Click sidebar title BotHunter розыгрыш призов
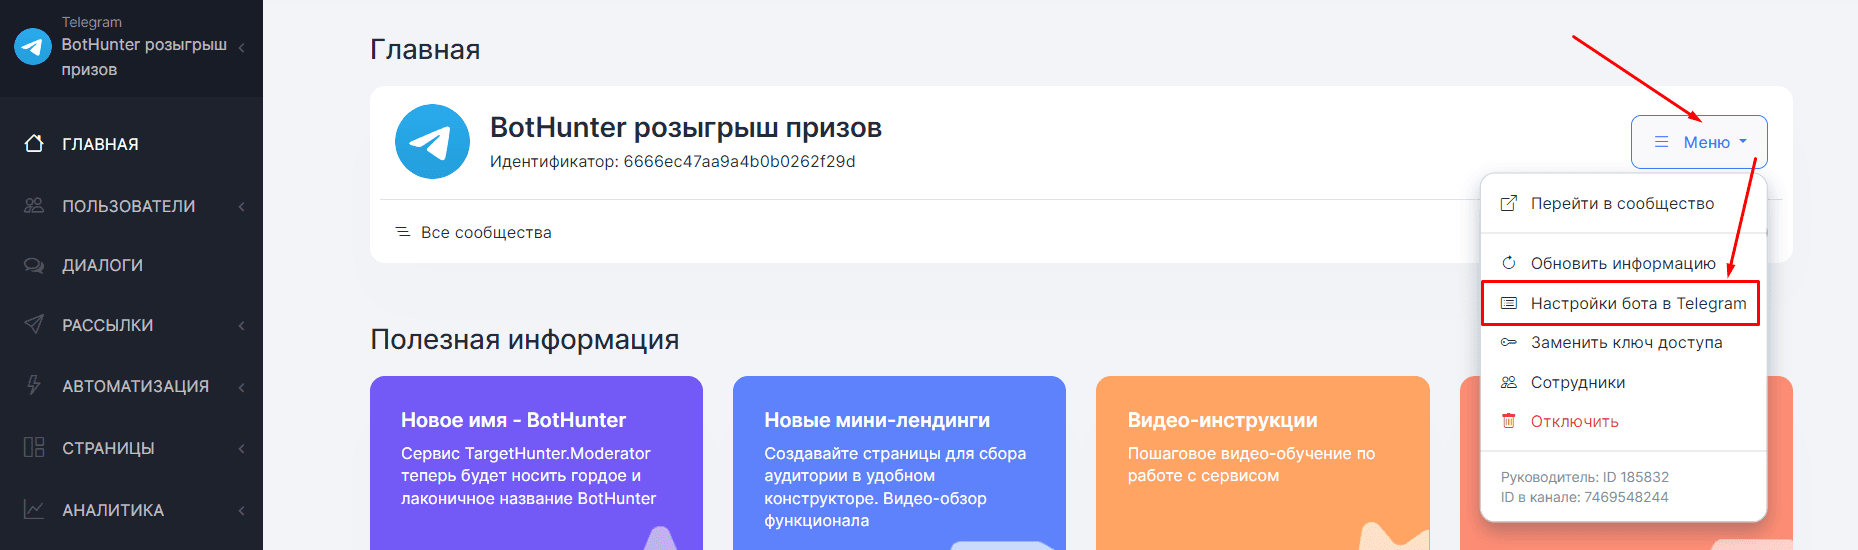Screen dimensions: 1858x550 tap(144, 57)
